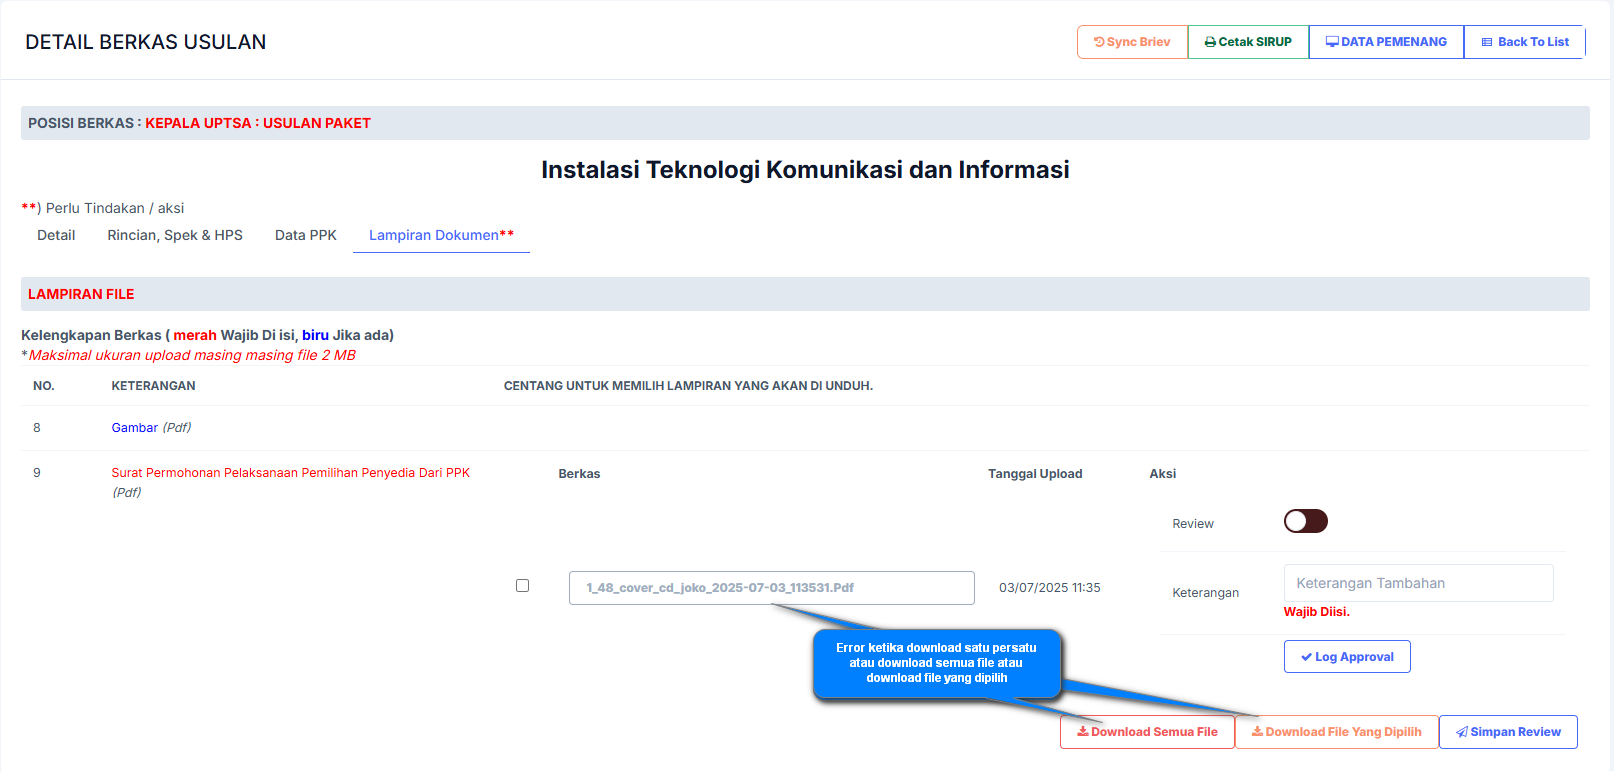The height and width of the screenshot is (771, 1614).
Task: Toggle the Review switch on
Action: 1305,521
